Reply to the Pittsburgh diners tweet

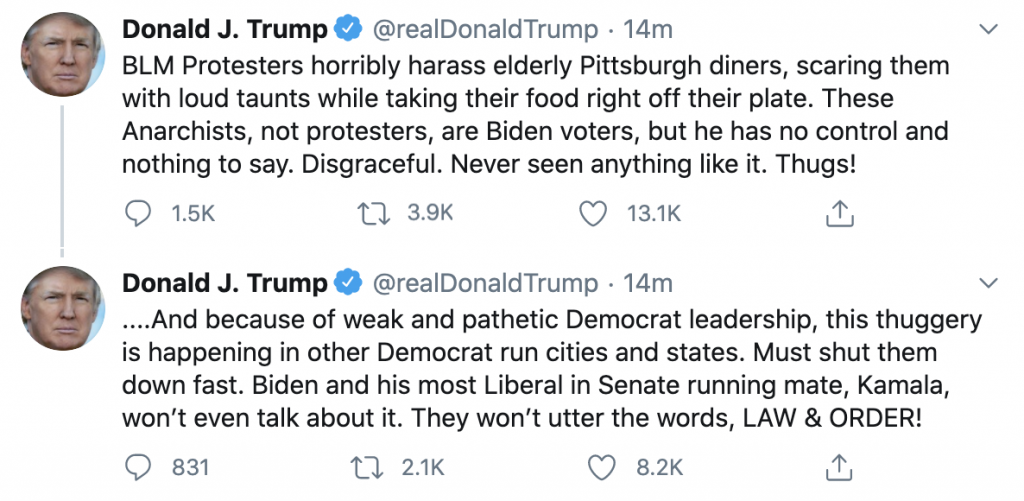click(x=140, y=212)
